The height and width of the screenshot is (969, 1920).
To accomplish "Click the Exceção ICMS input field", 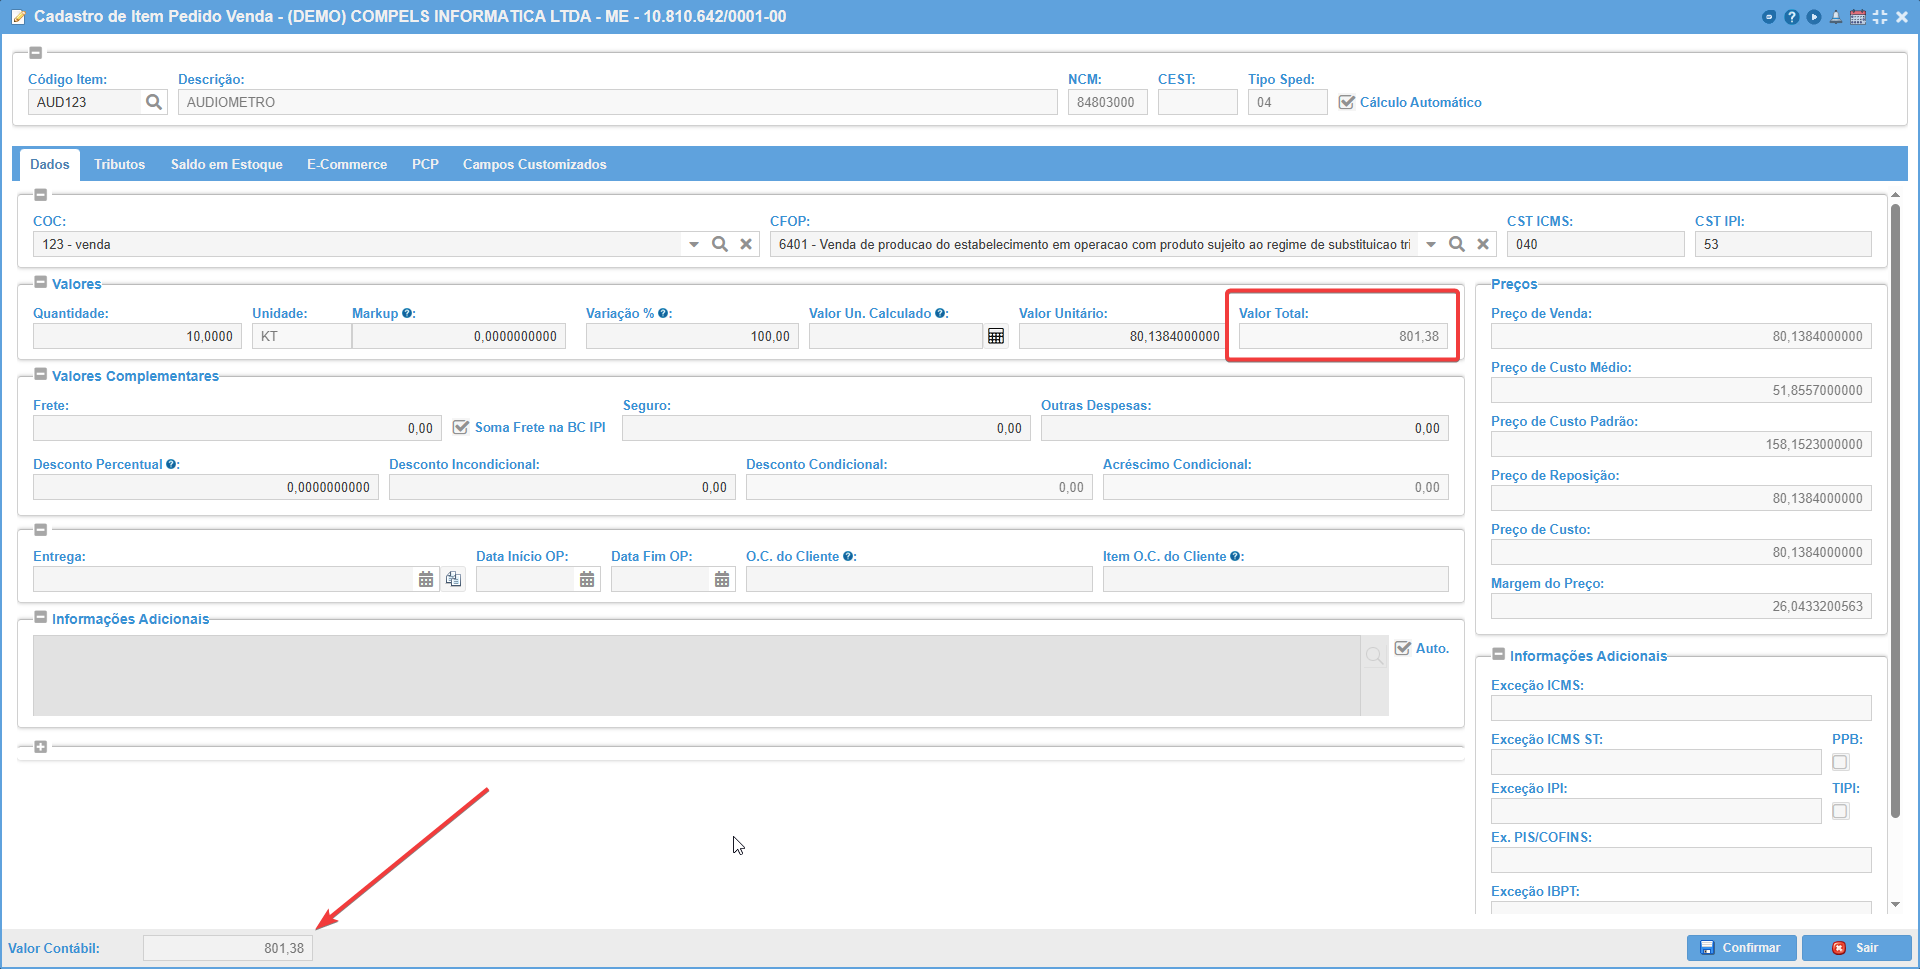I will 1681,708.
